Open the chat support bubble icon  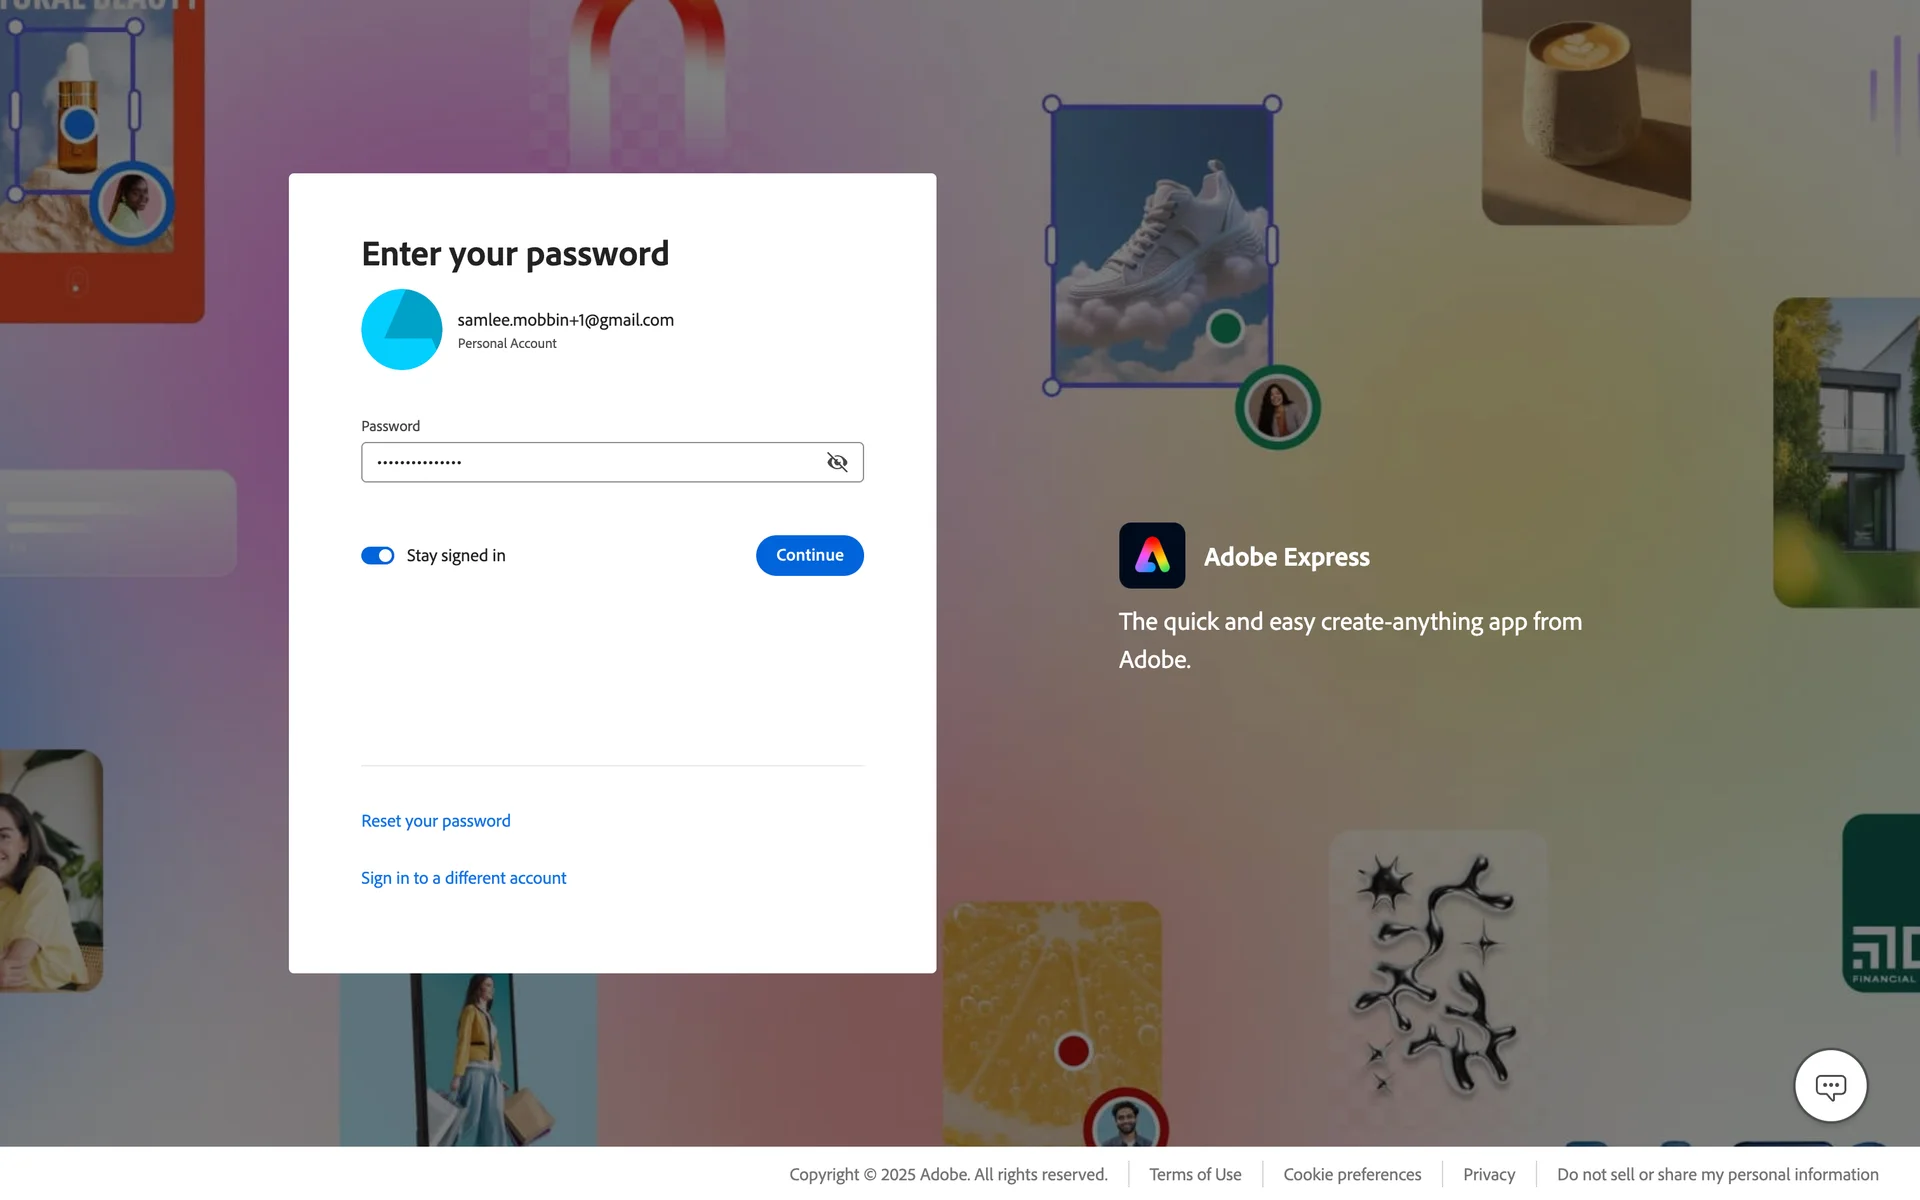1831,1086
